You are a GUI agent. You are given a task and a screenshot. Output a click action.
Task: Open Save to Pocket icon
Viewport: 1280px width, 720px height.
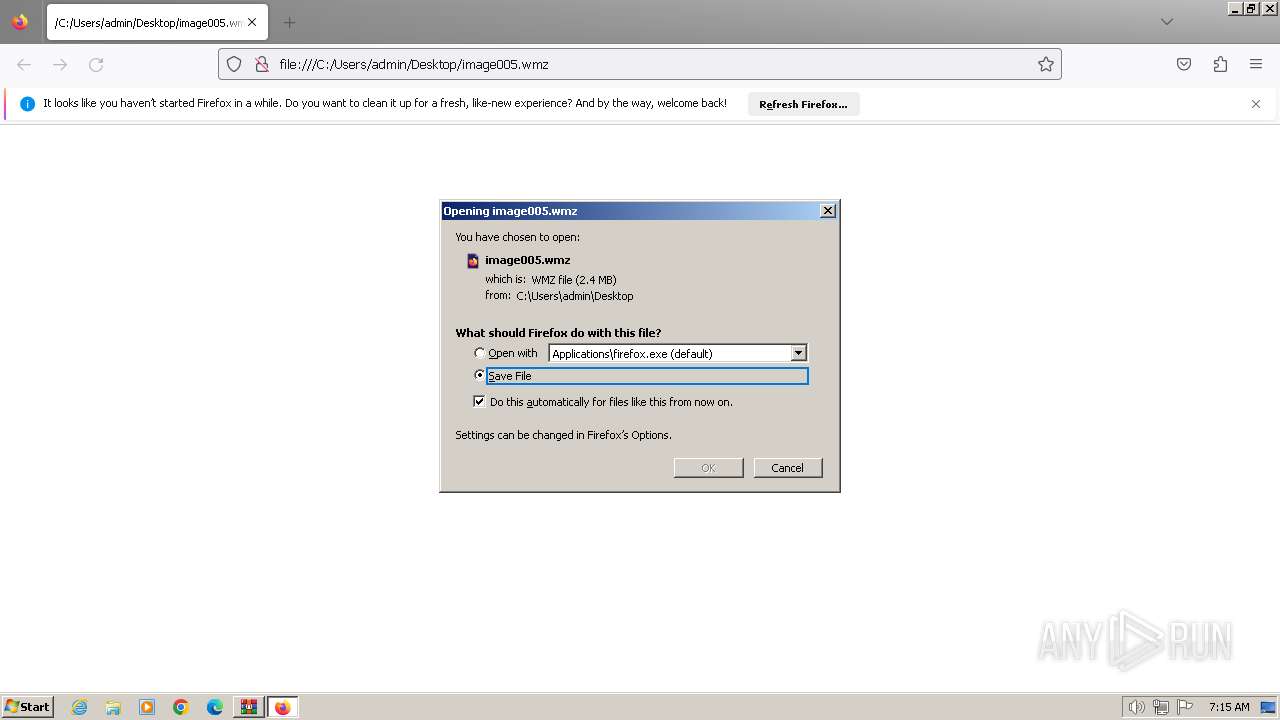click(x=1184, y=64)
